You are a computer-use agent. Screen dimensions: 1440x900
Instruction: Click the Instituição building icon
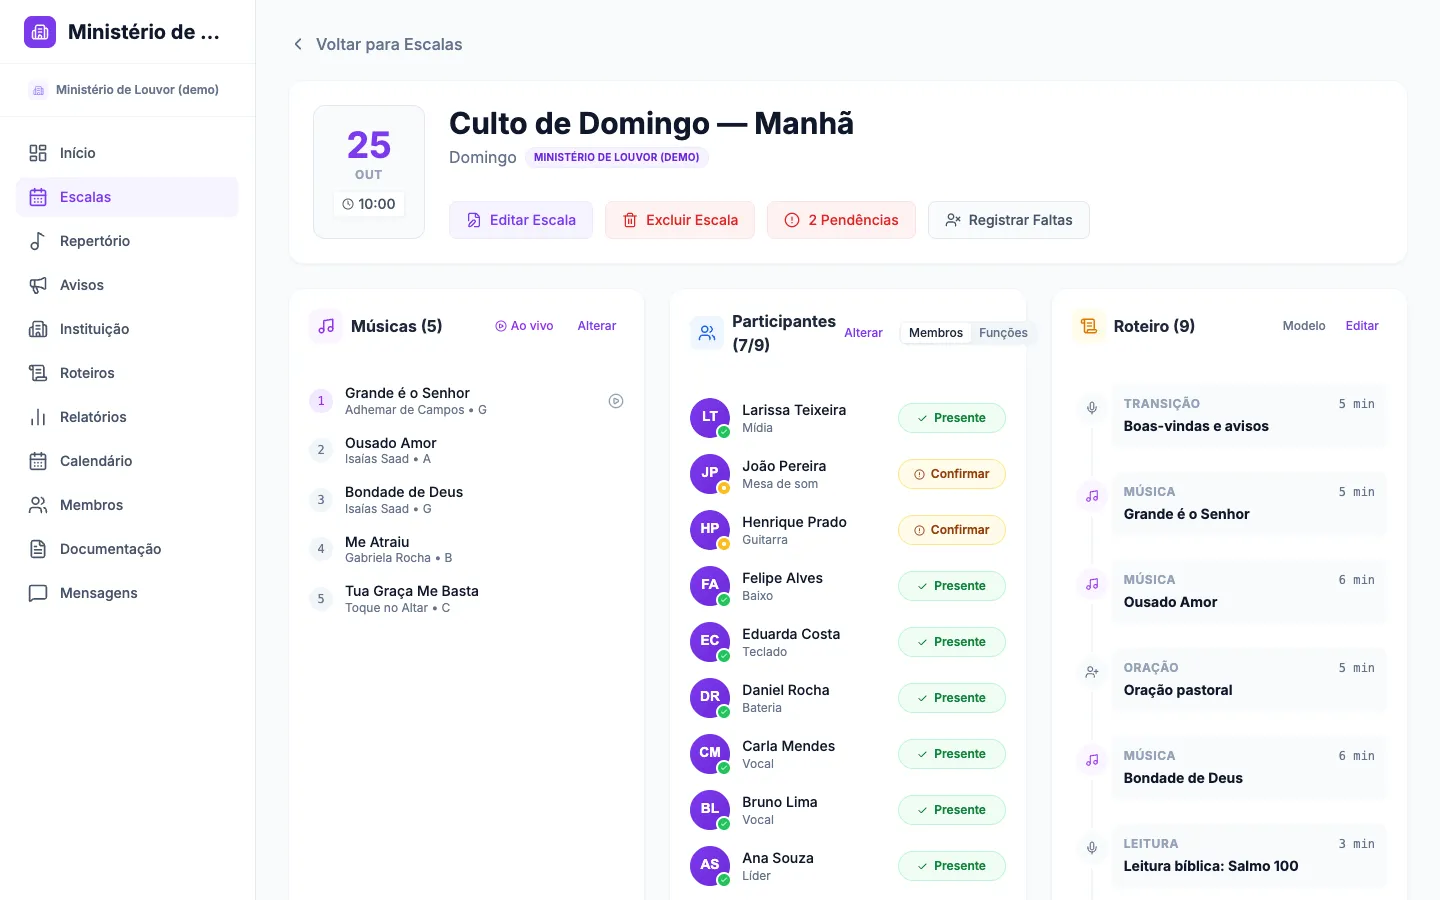(38, 329)
